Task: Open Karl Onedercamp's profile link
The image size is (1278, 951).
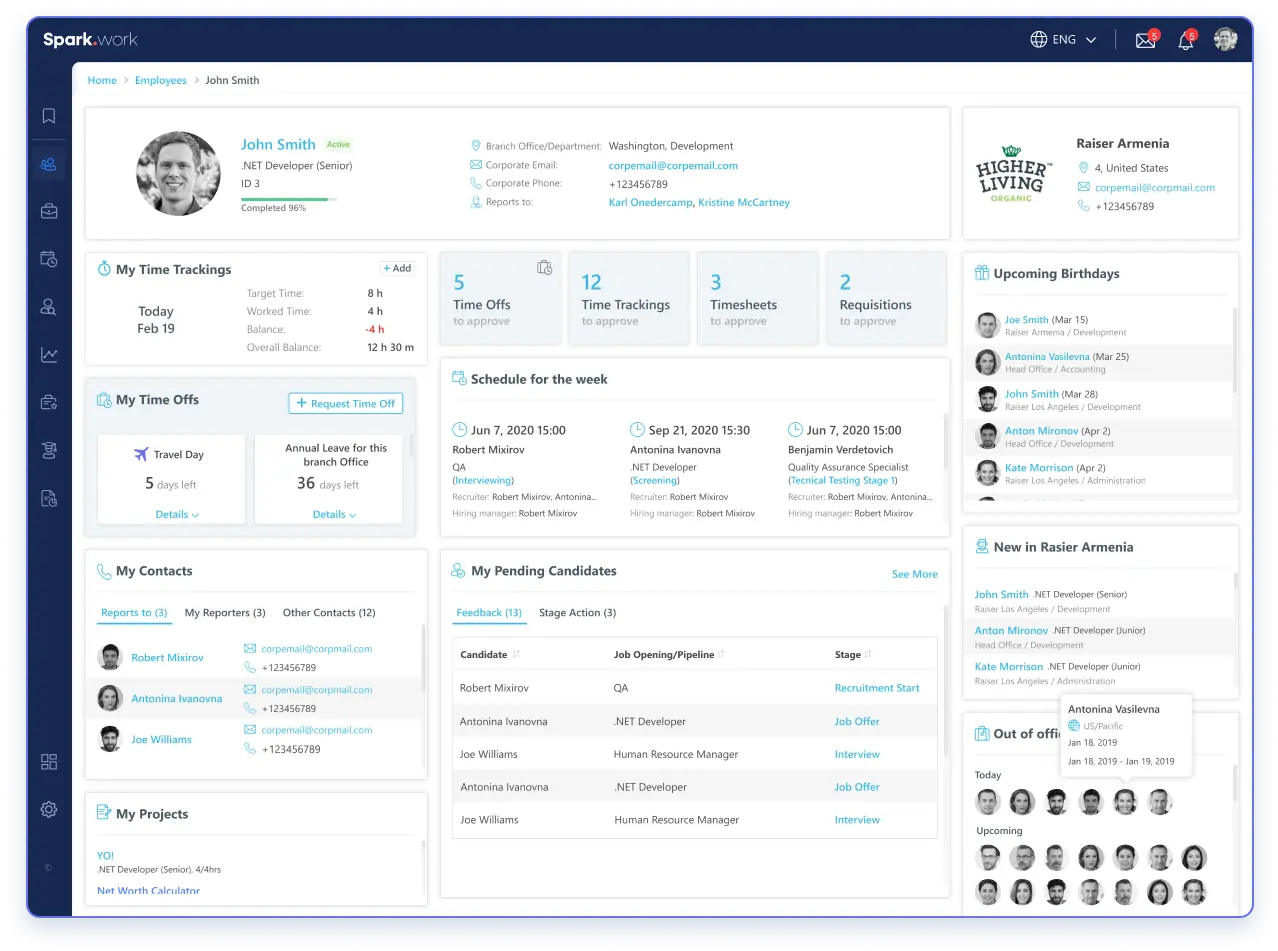Action: click(x=650, y=202)
